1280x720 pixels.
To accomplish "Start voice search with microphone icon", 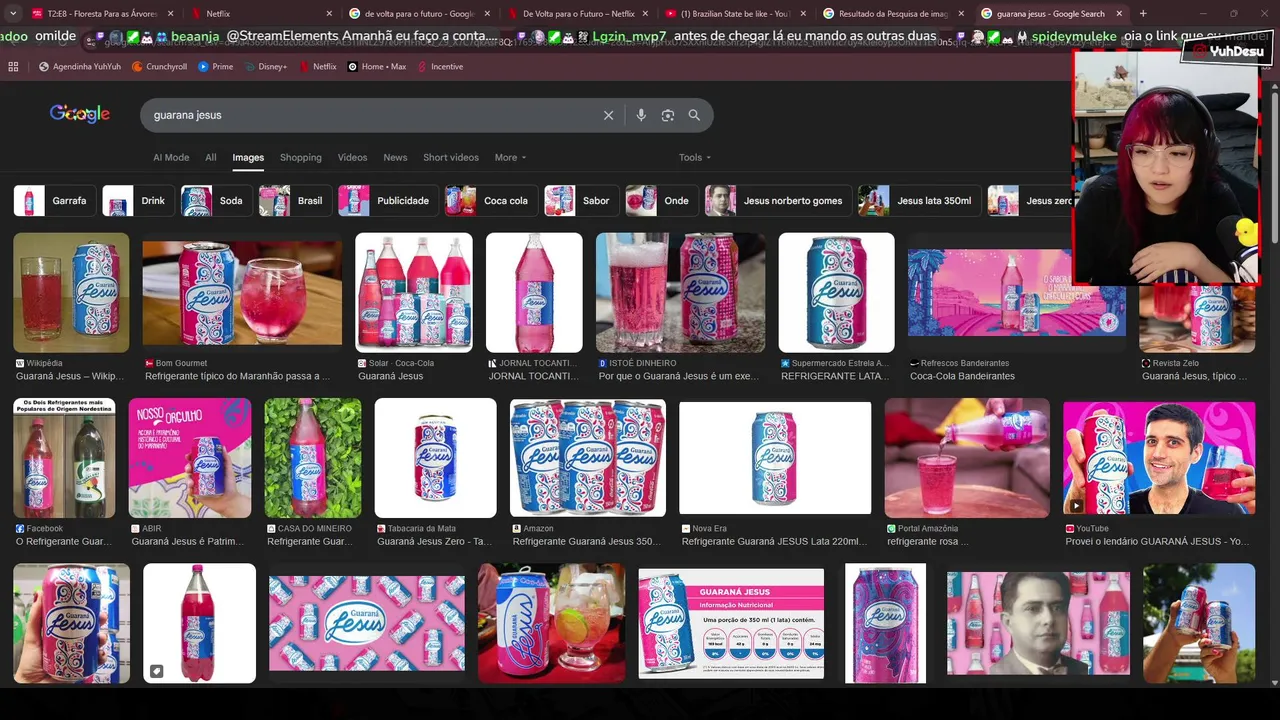I will pos(641,115).
